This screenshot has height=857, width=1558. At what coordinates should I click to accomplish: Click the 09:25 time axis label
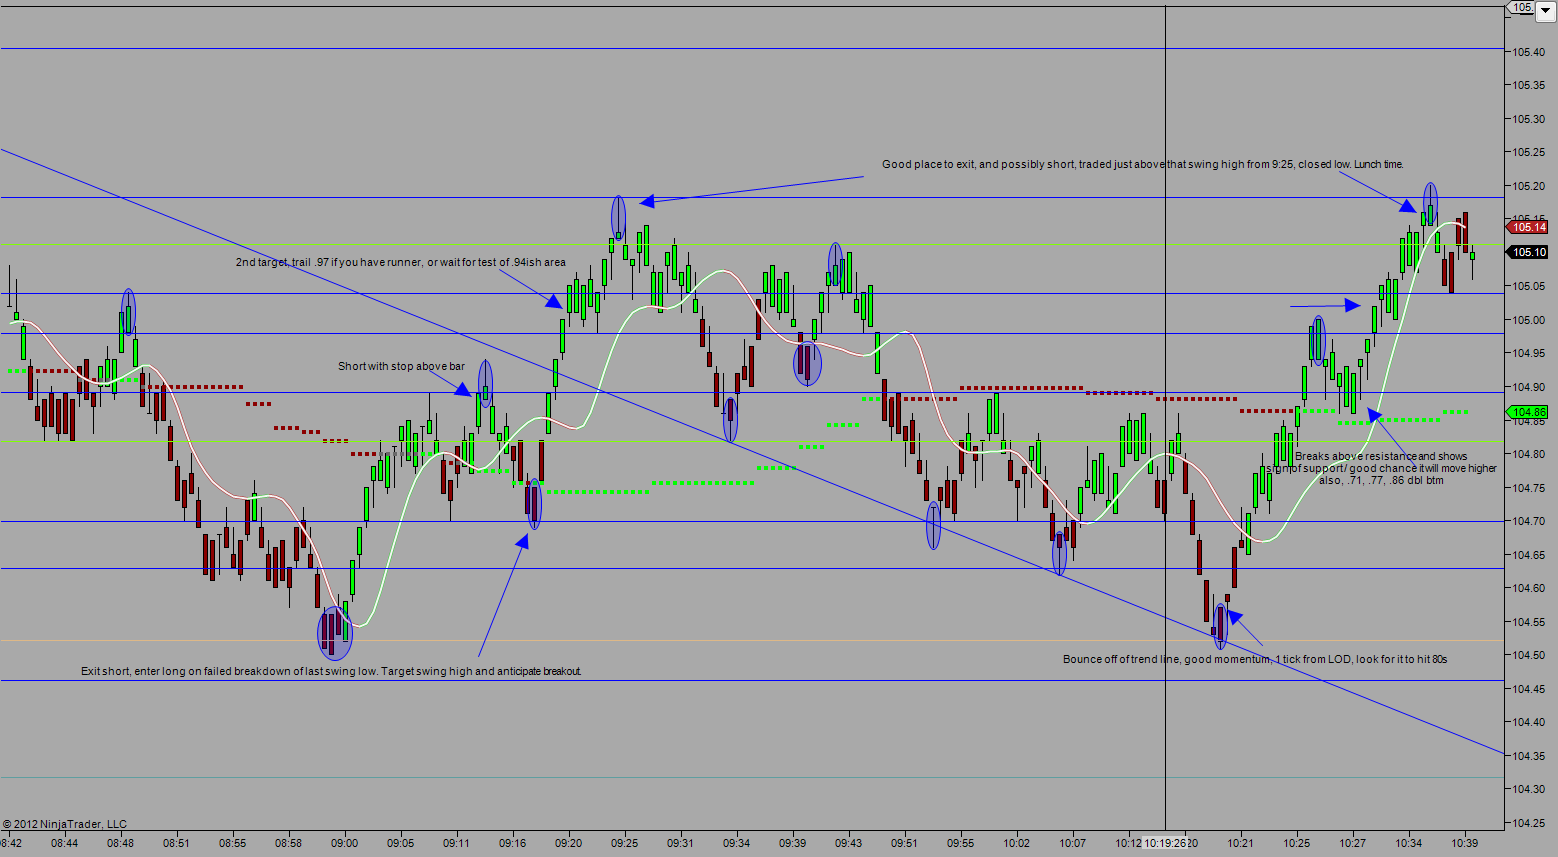point(625,843)
